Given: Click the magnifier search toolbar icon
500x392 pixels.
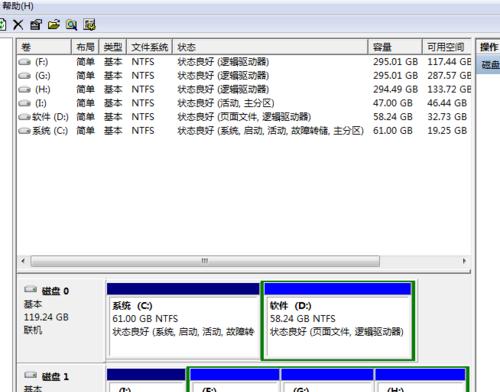Looking at the screenshot, I should (71, 24).
